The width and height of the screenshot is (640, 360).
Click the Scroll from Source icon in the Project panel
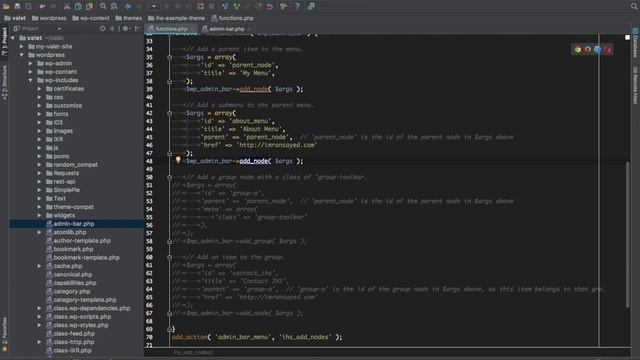click(102, 29)
